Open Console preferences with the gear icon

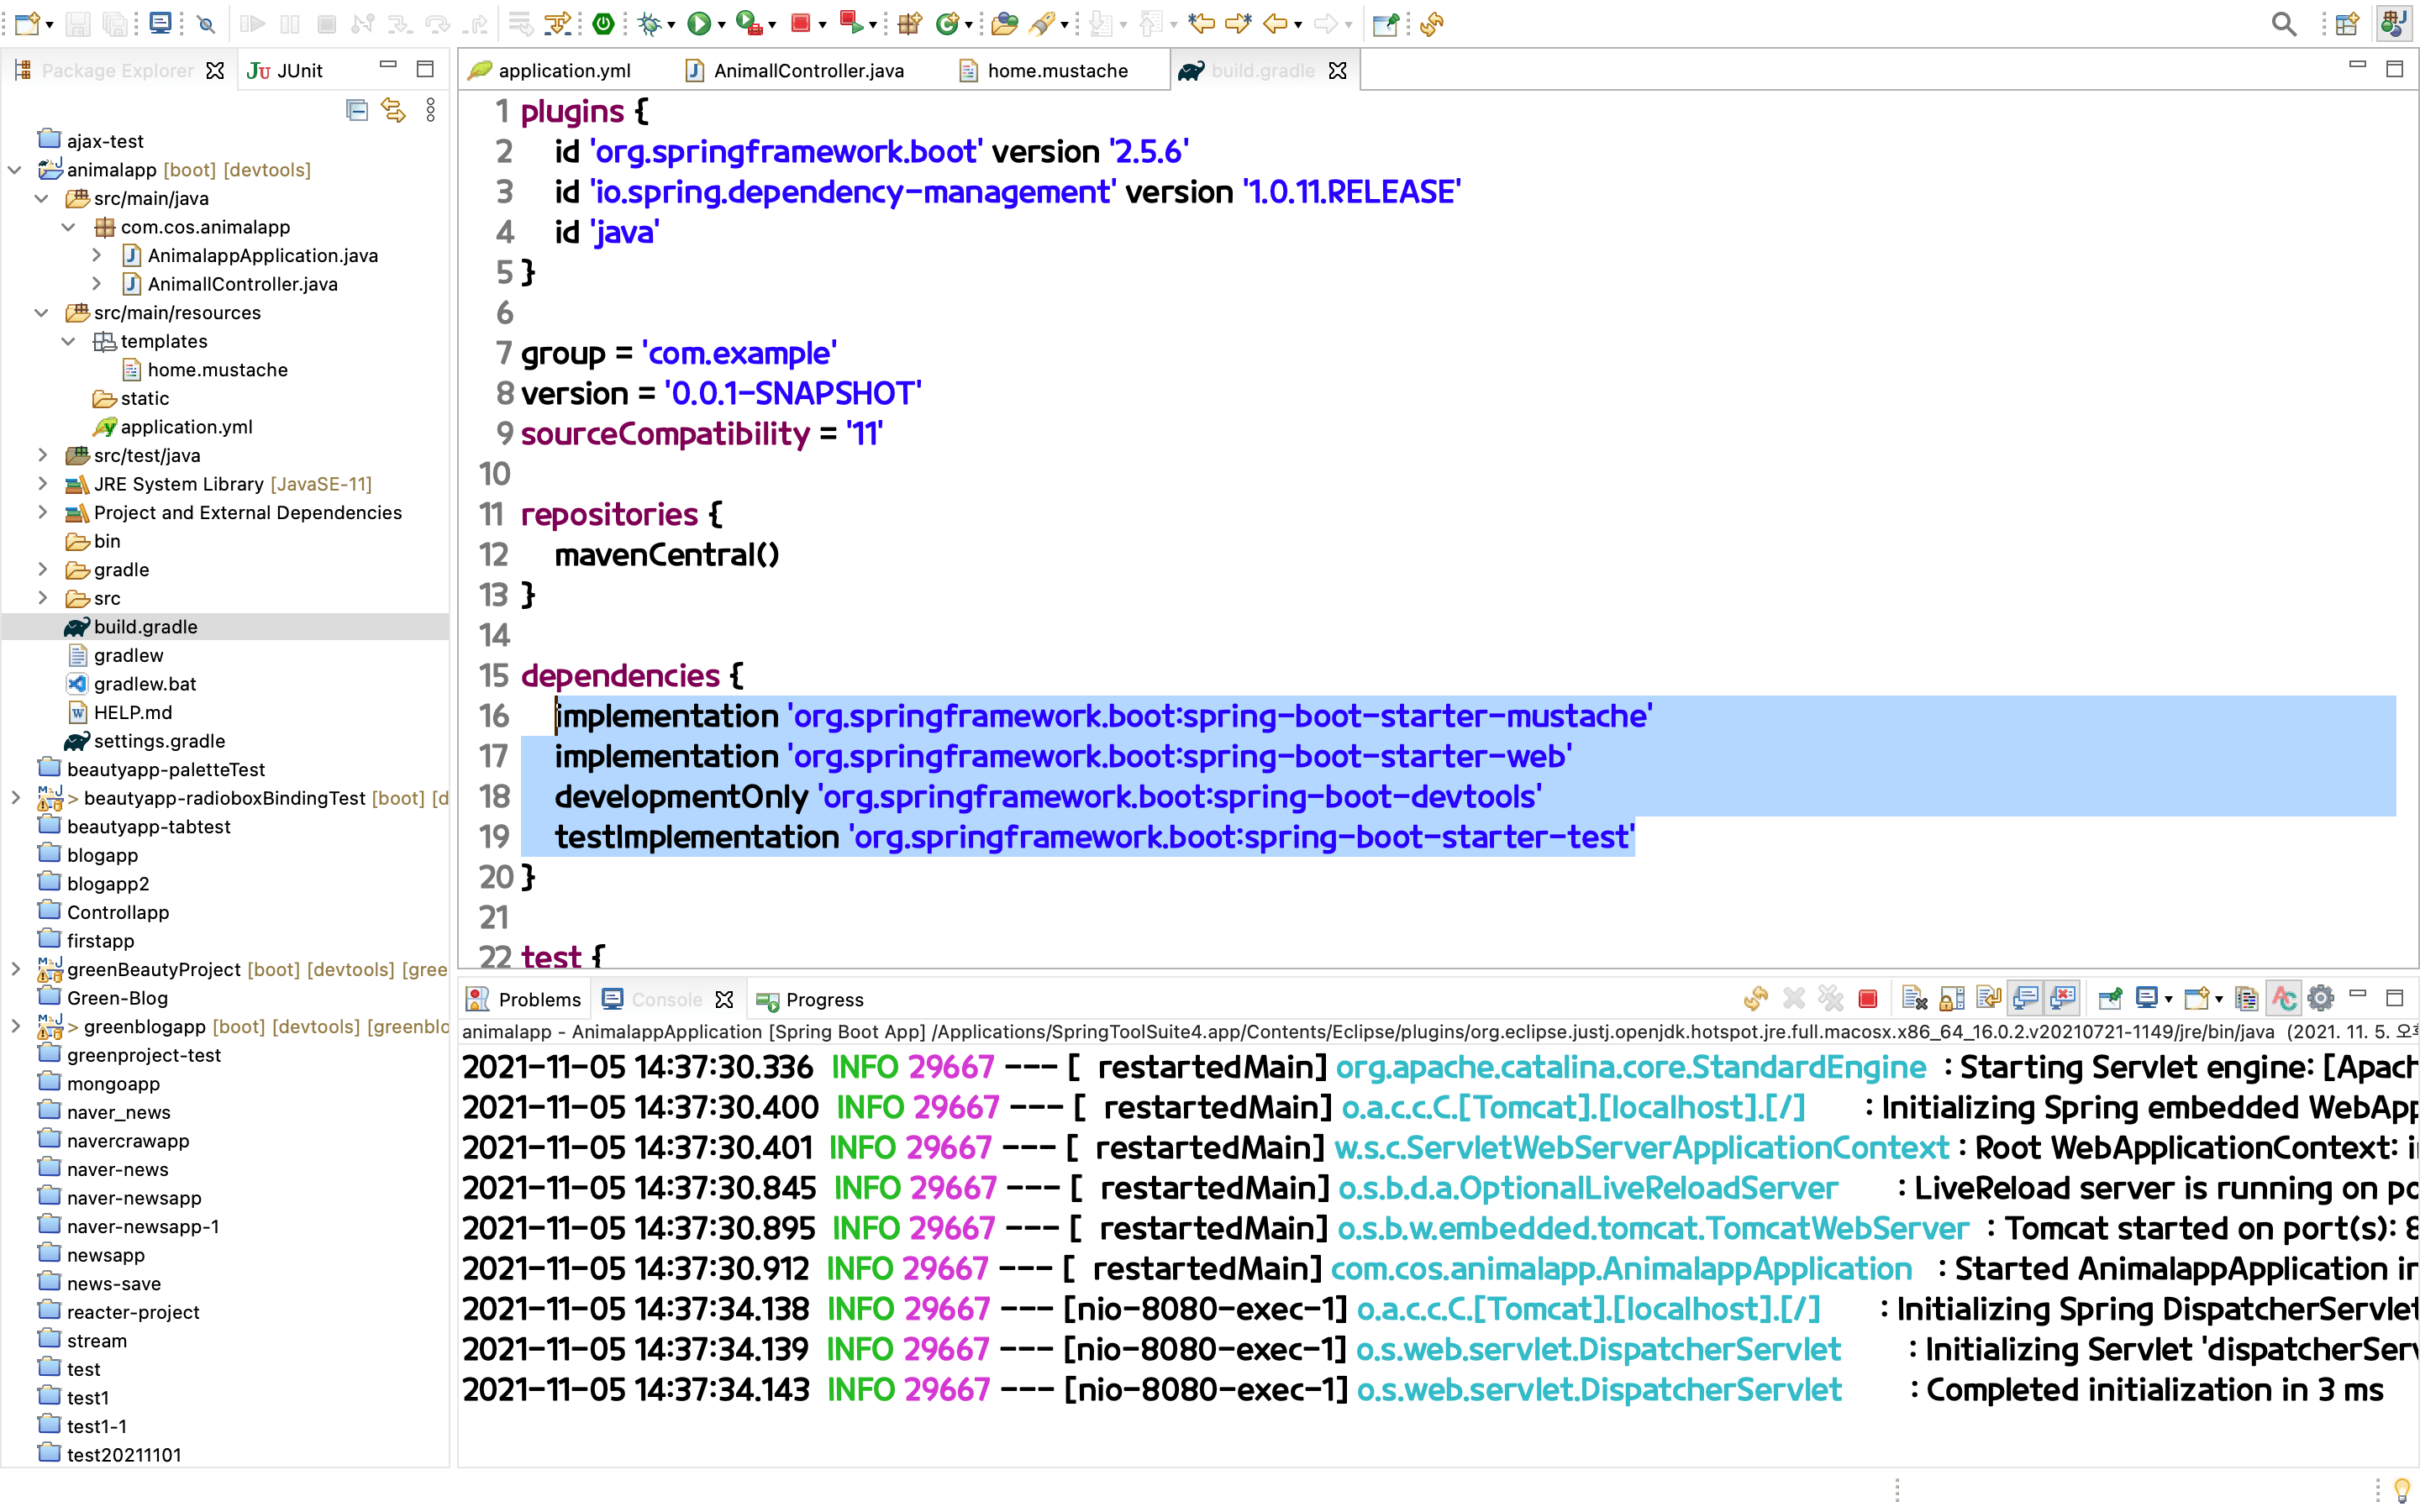click(x=2321, y=998)
